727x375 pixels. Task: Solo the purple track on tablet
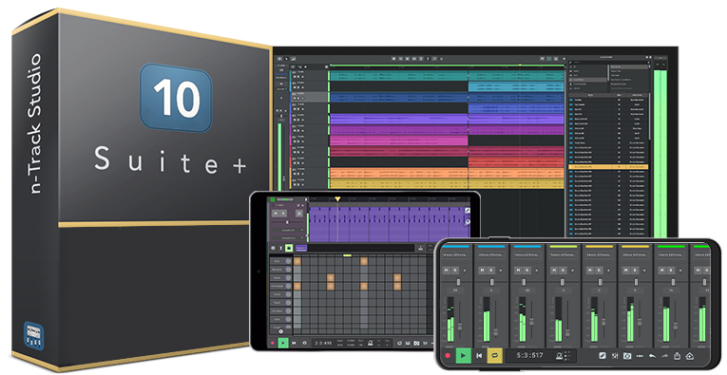pyautogui.click(x=283, y=213)
